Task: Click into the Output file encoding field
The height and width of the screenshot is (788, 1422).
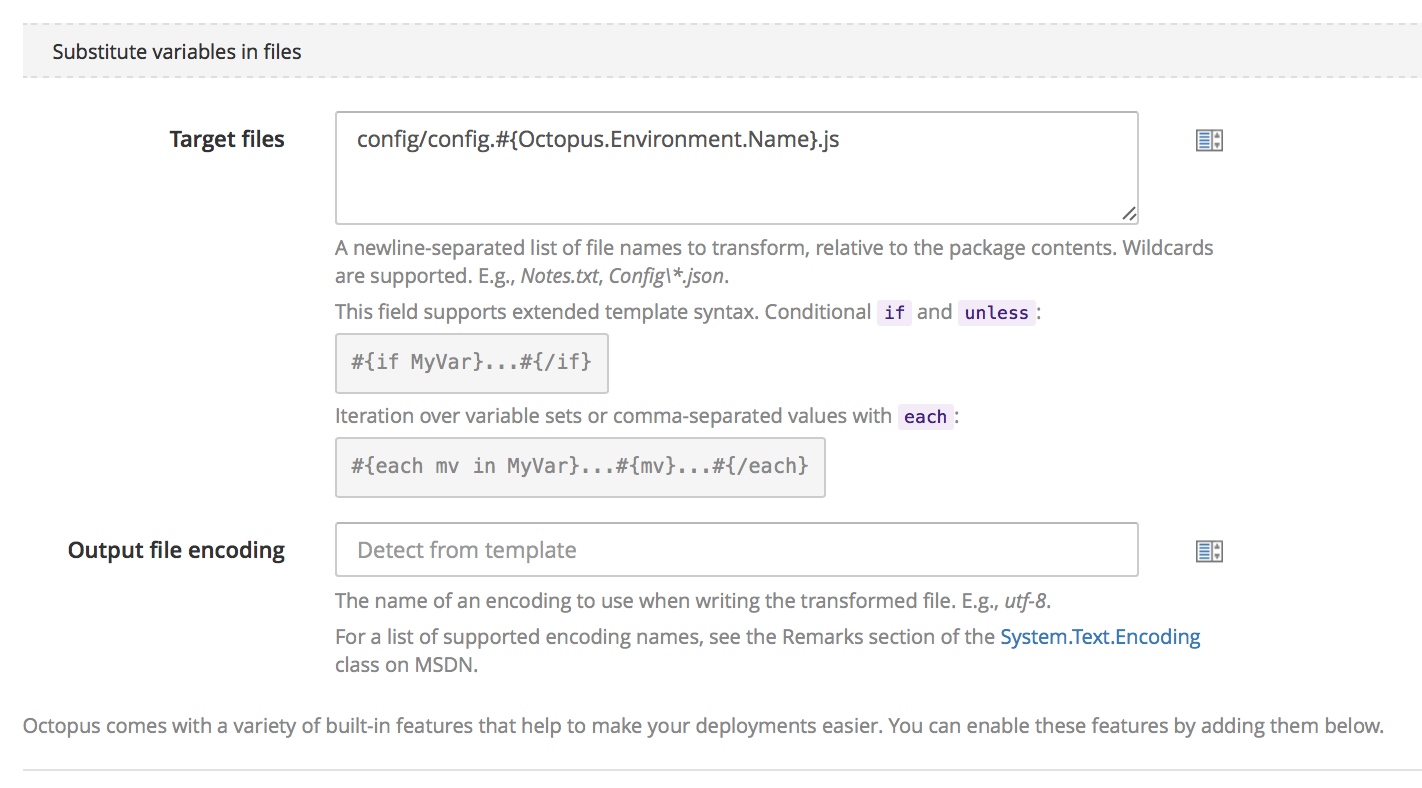Action: (736, 550)
